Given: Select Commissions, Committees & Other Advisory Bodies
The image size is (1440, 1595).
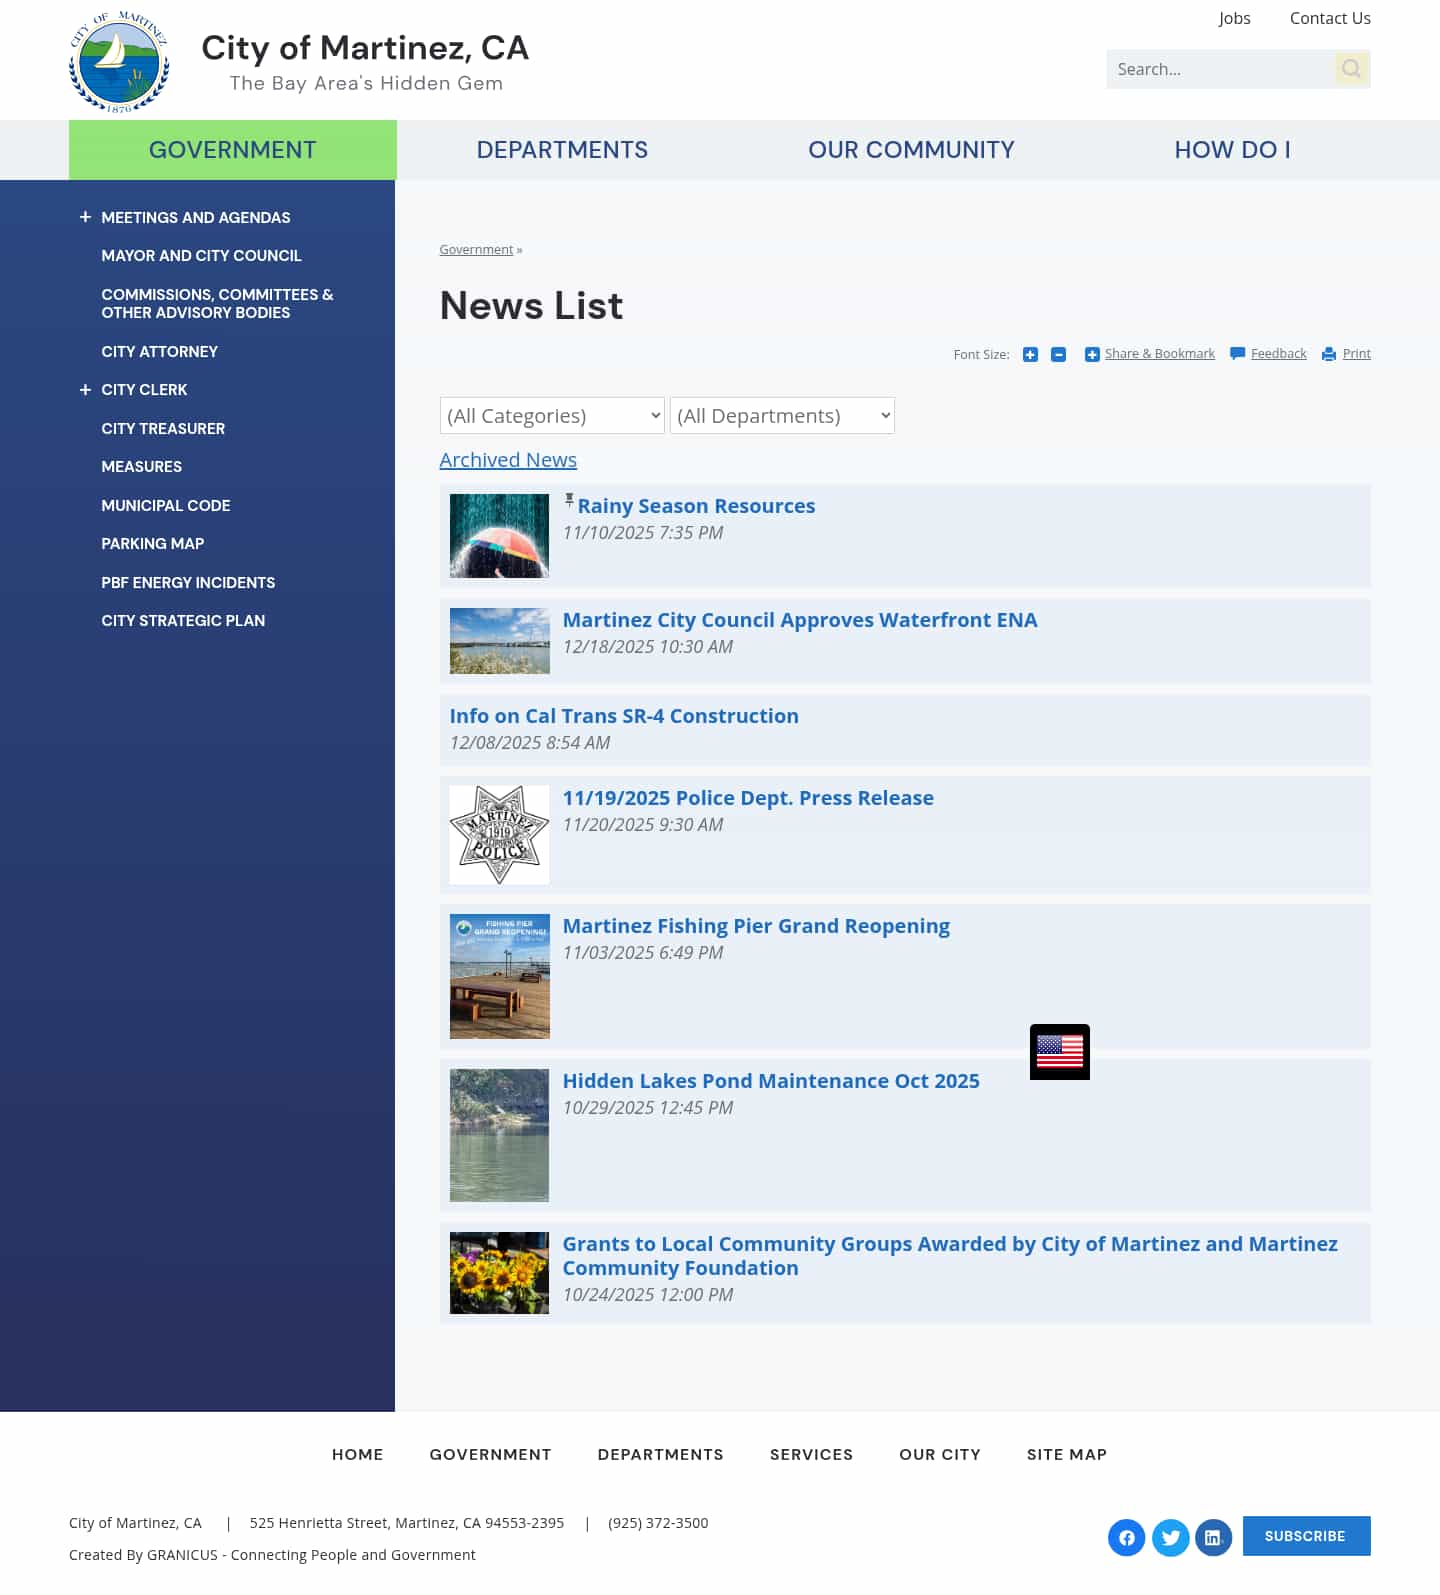Looking at the screenshot, I should tap(217, 304).
